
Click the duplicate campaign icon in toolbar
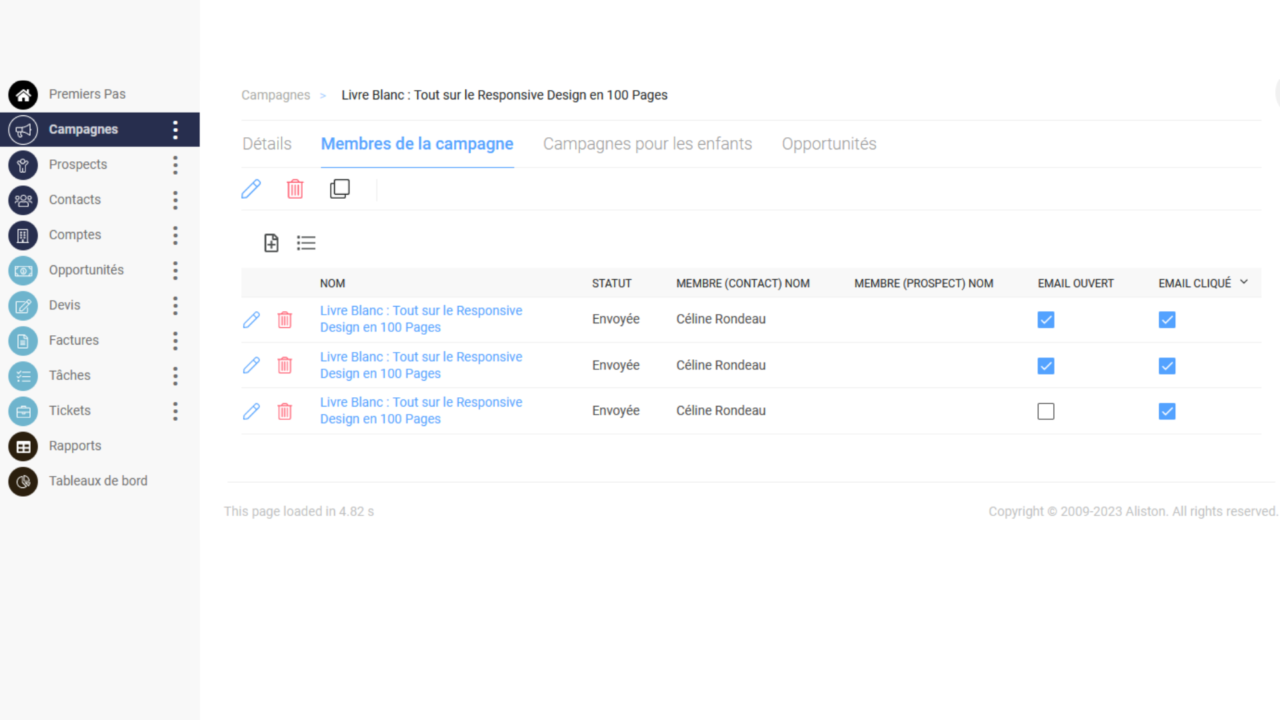point(340,189)
